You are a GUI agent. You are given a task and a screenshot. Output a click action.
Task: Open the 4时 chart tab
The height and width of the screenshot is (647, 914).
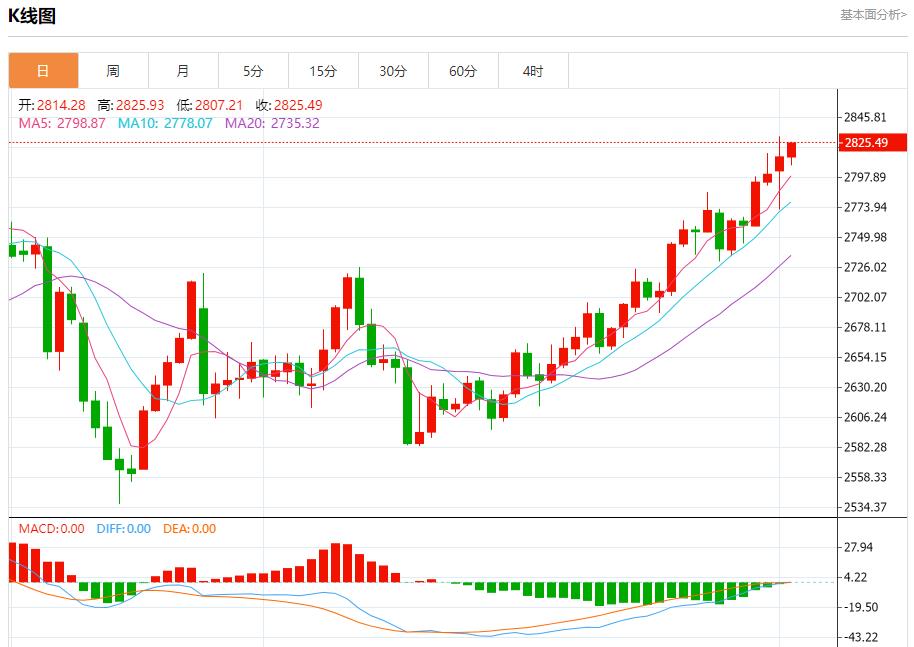click(533, 71)
